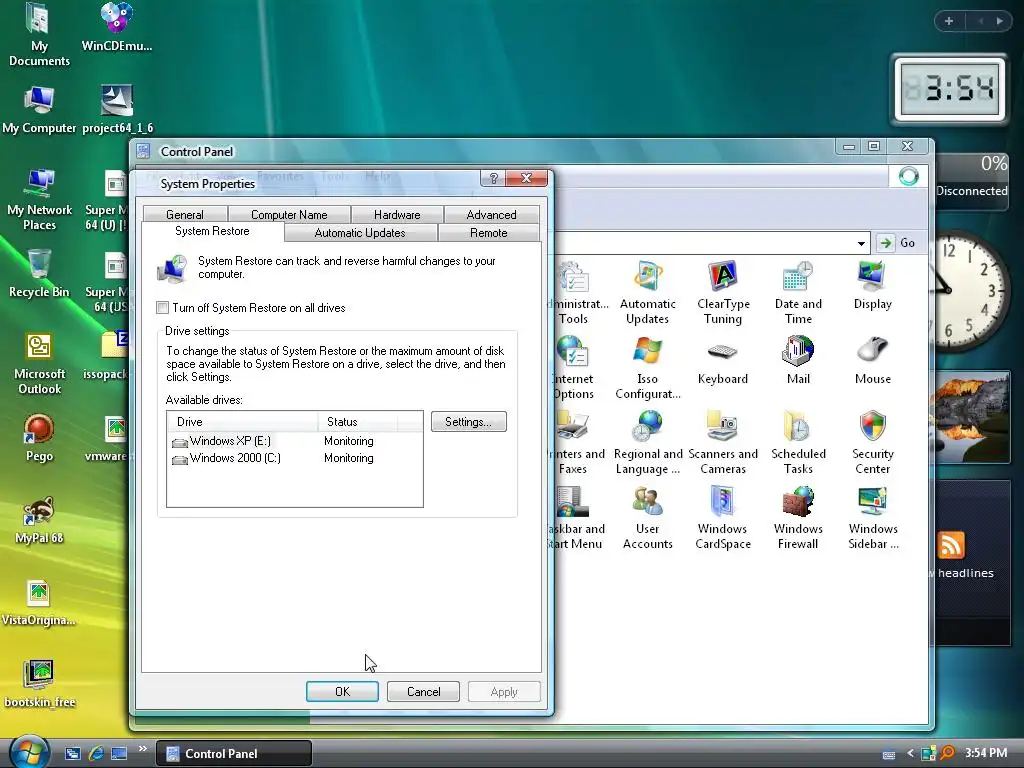Open Recycle Bin on desktop
Screen dimensions: 1024x768
[39, 273]
